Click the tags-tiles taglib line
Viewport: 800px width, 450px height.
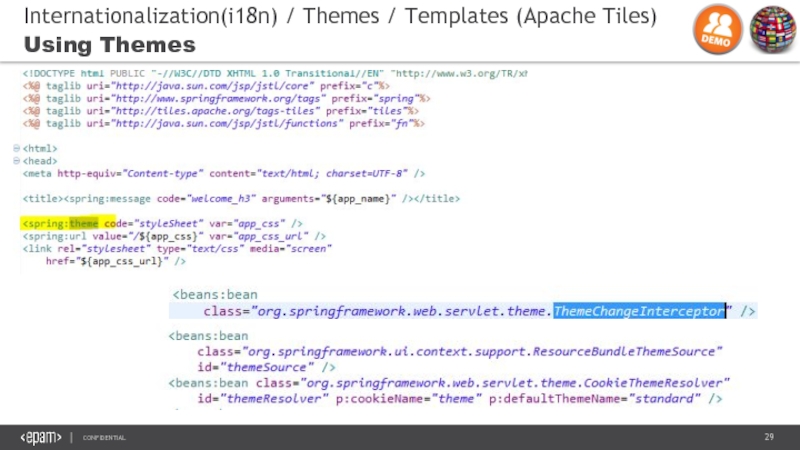[221, 111]
